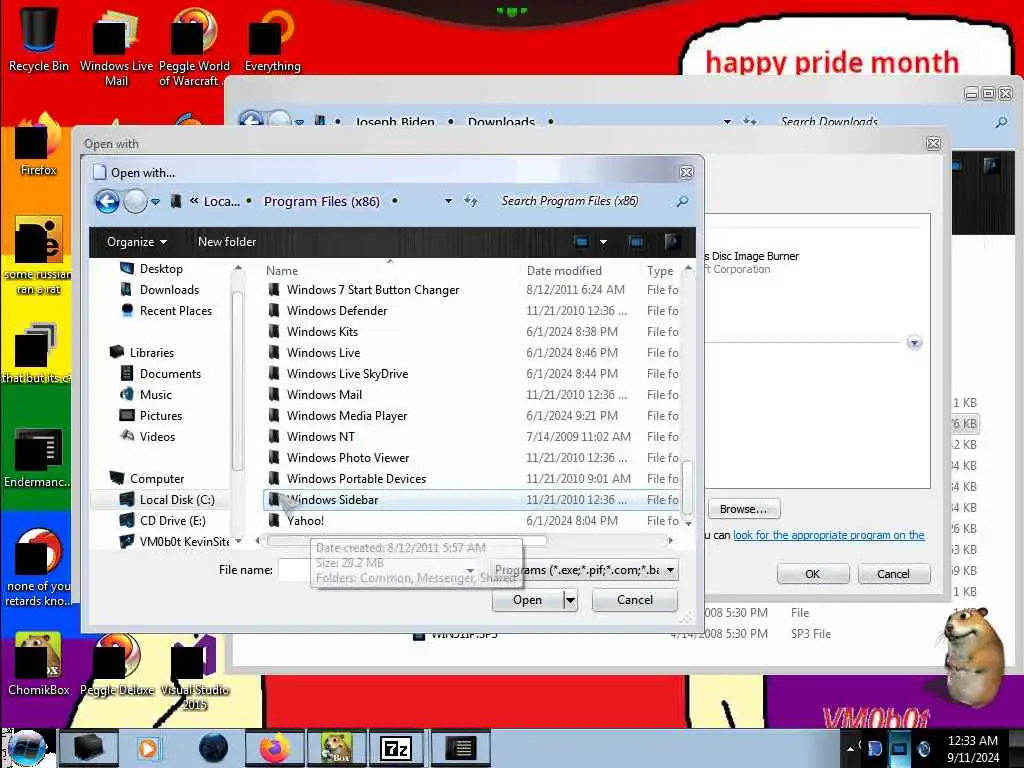This screenshot has height=768, width=1024.
Task: Select Computer in the navigation pane
Action: point(157,479)
